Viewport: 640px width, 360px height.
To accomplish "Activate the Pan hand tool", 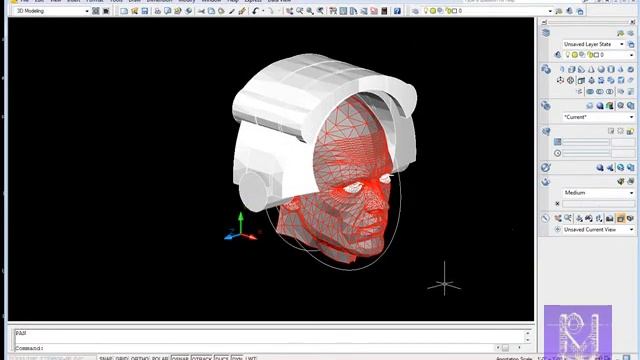I will [x=289, y=11].
